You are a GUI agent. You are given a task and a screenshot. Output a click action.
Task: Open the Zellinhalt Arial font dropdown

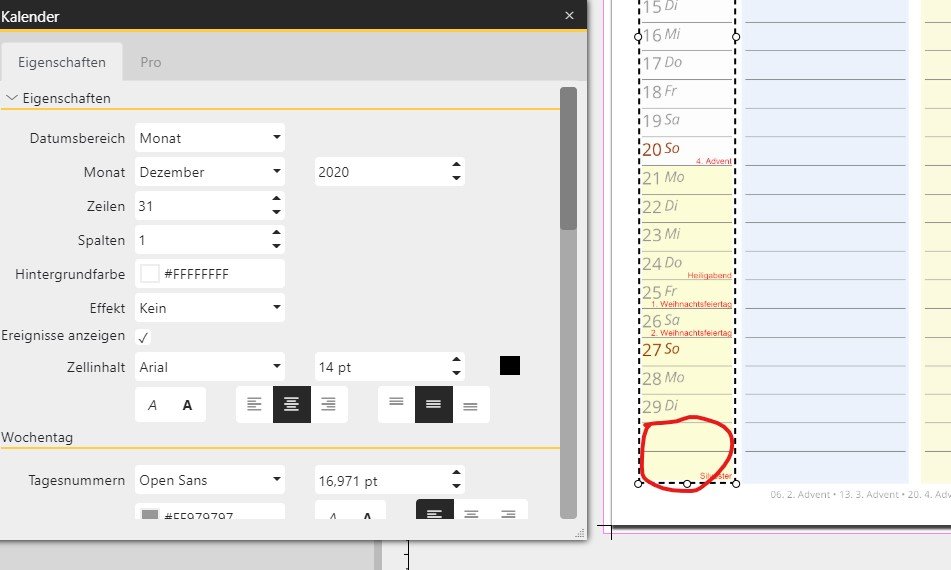click(210, 367)
